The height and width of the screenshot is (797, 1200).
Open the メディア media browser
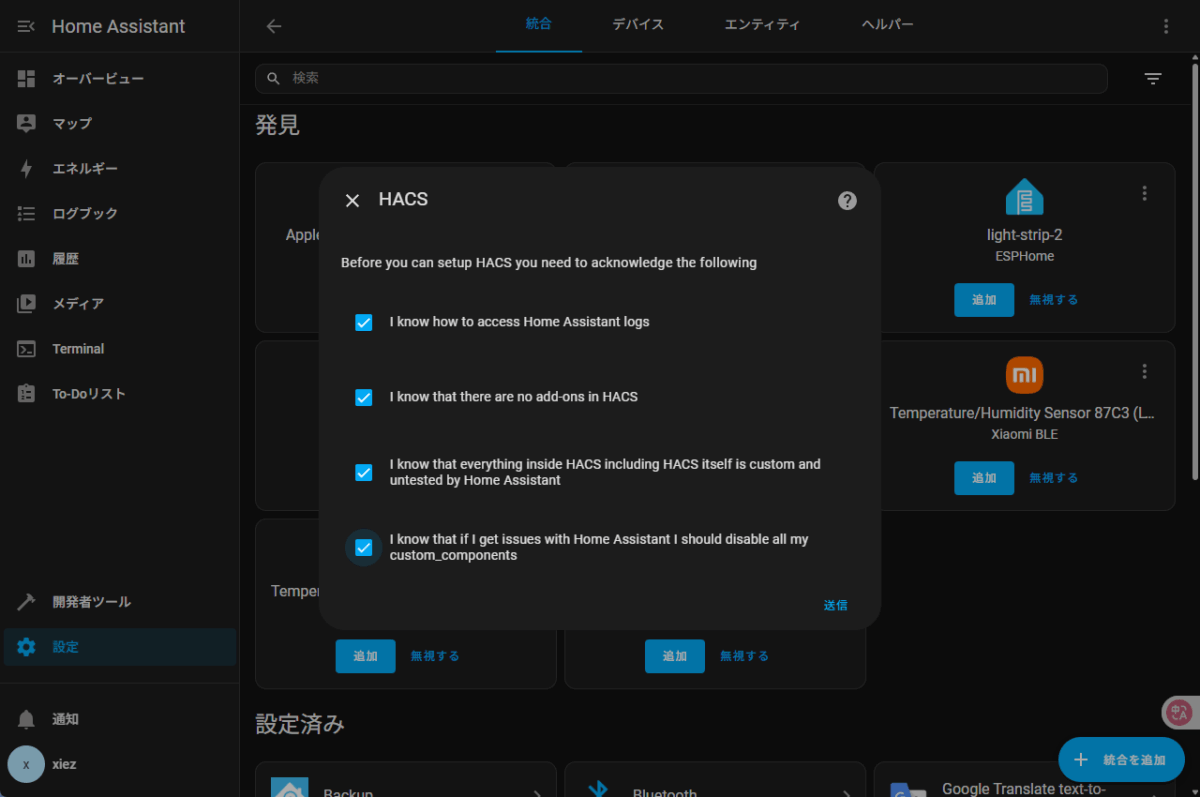pos(120,303)
